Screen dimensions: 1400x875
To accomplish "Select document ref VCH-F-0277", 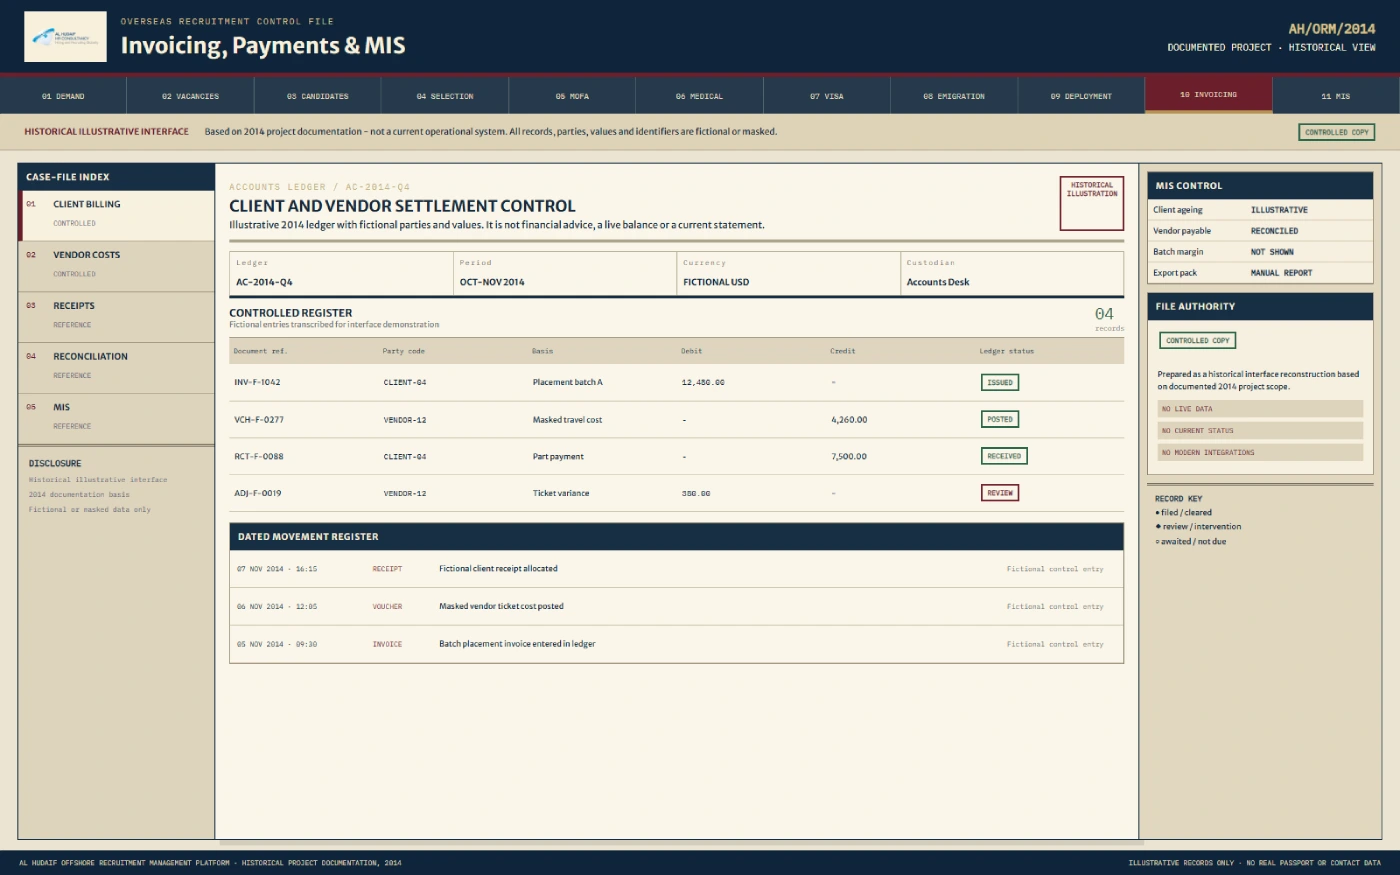I will 259,419.
